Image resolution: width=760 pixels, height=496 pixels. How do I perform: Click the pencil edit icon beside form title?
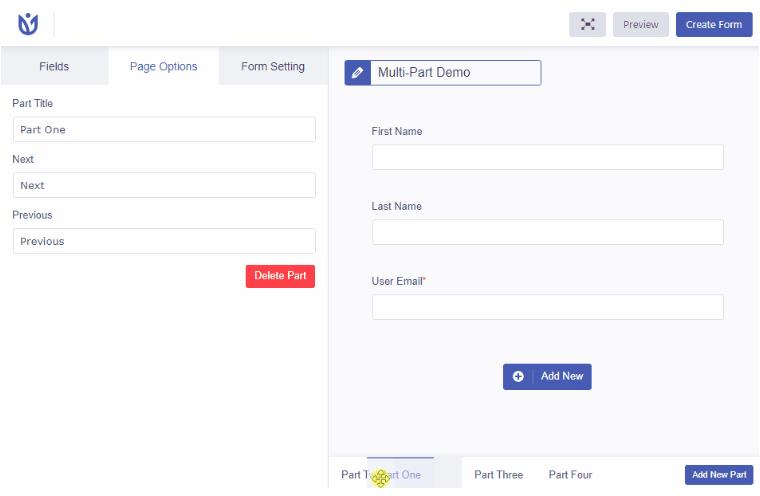pos(357,73)
